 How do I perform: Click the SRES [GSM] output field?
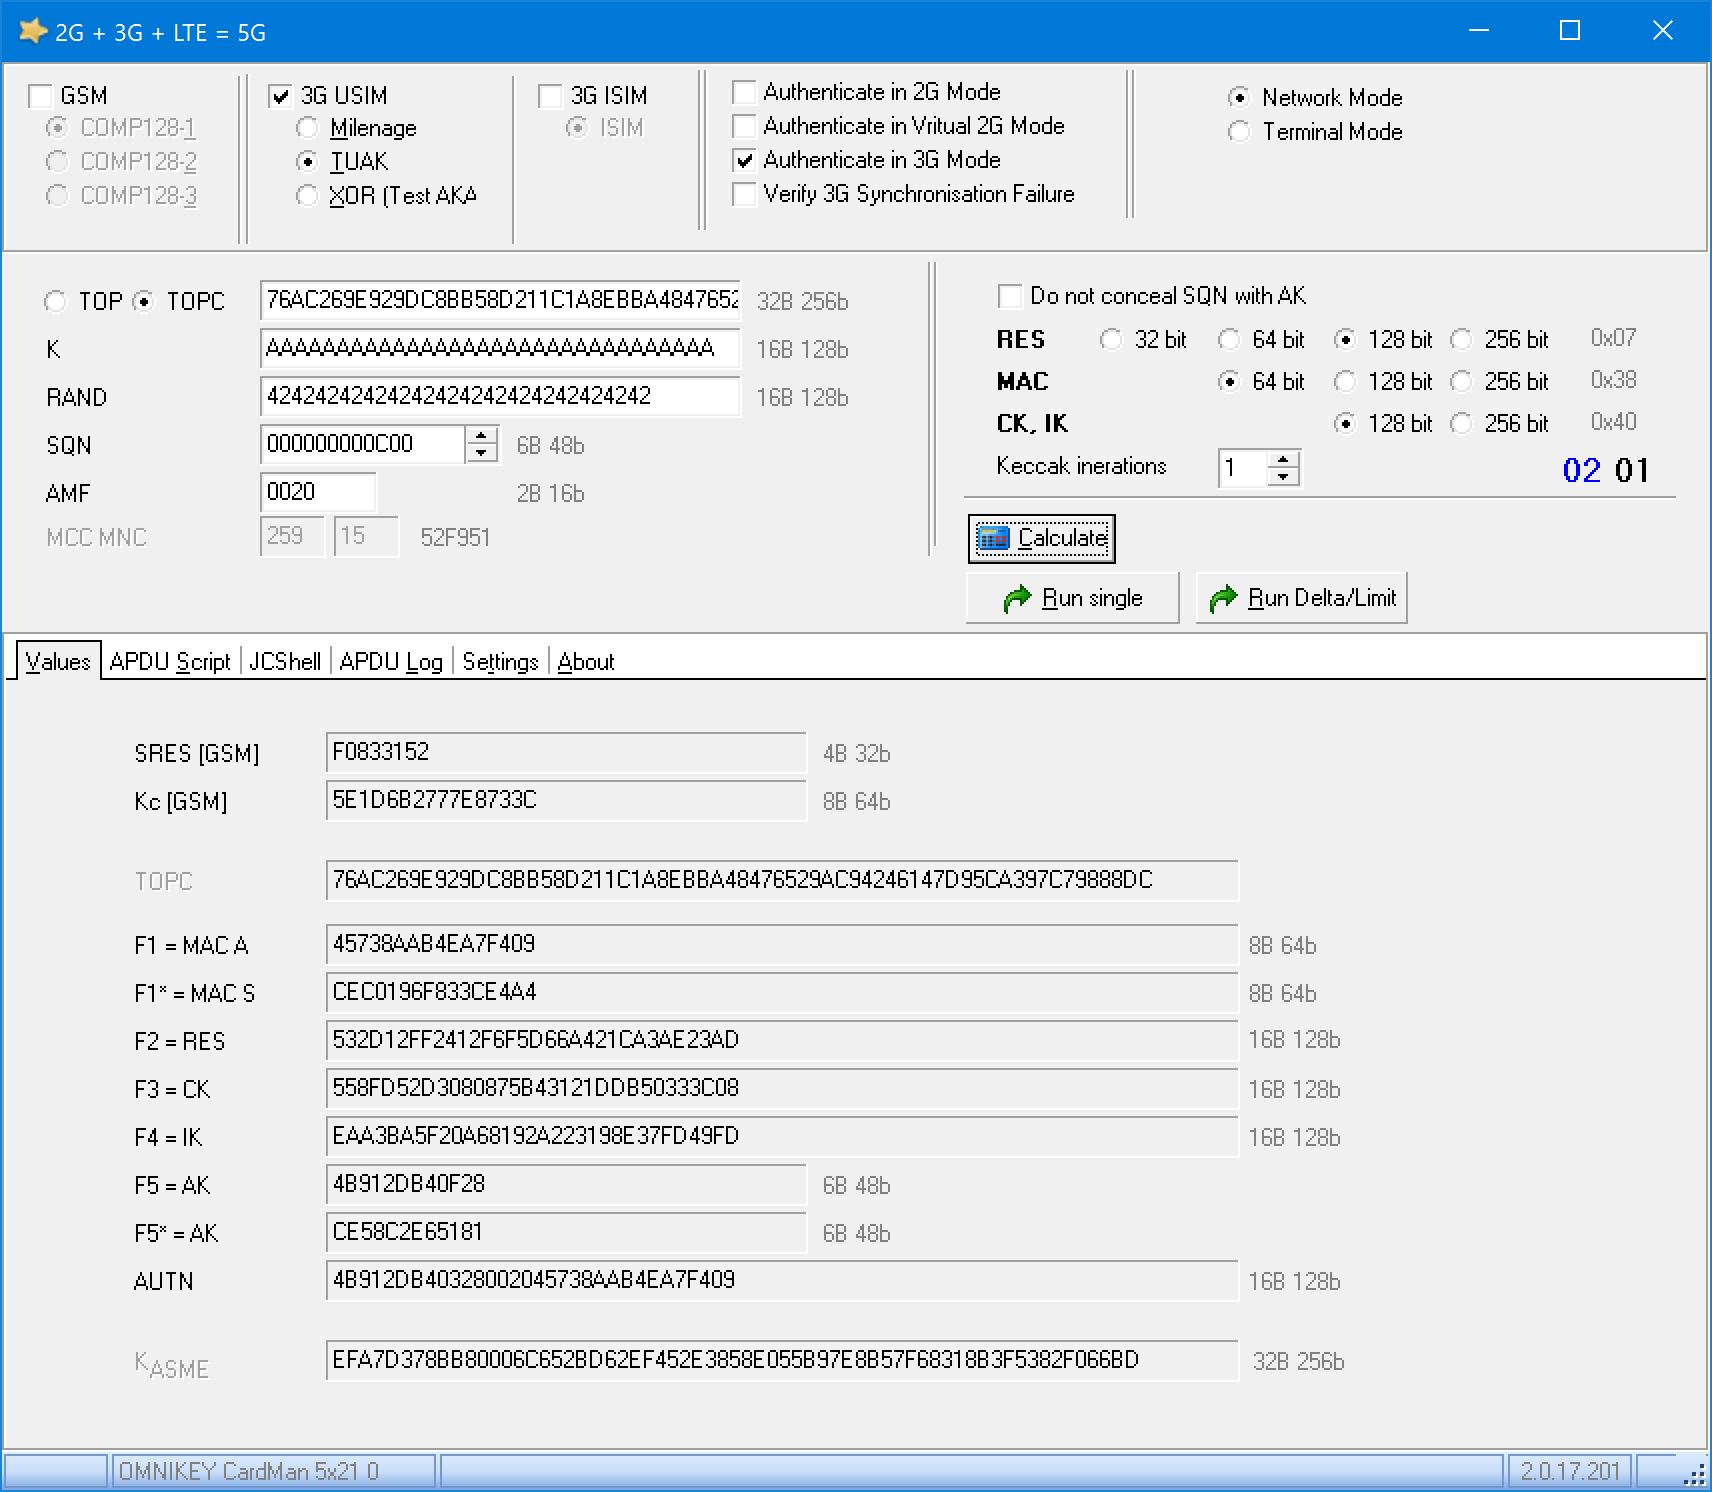(x=566, y=752)
